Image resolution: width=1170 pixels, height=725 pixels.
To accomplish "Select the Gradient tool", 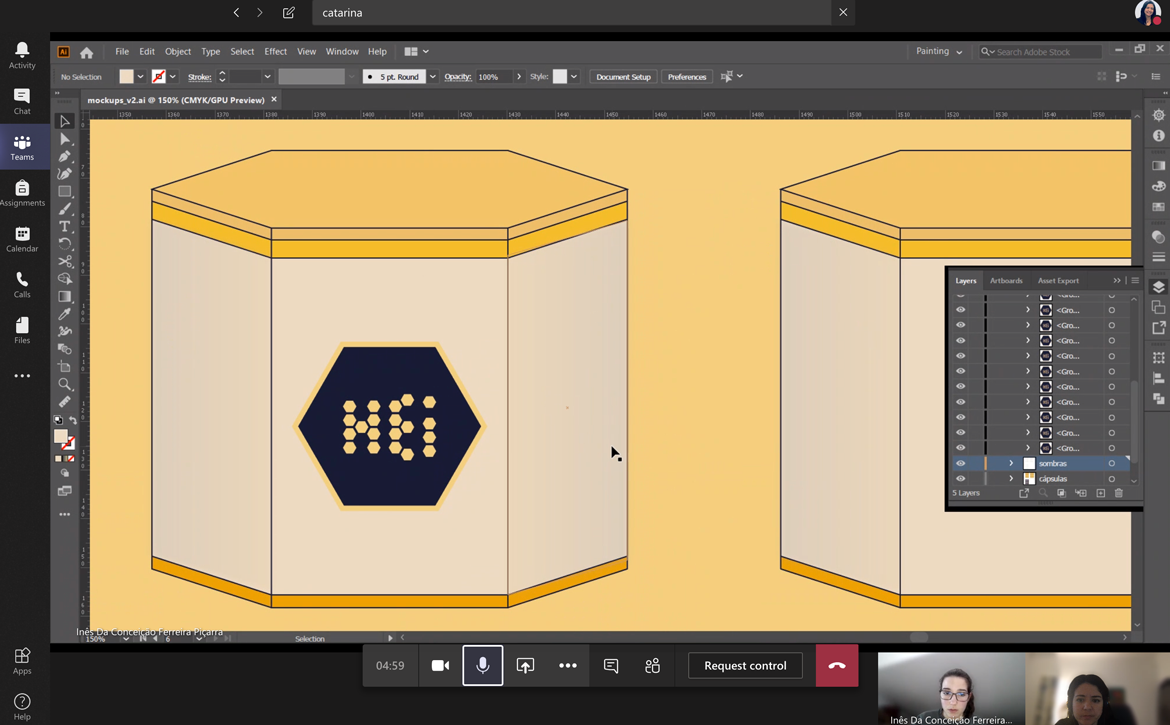I will pos(65,297).
